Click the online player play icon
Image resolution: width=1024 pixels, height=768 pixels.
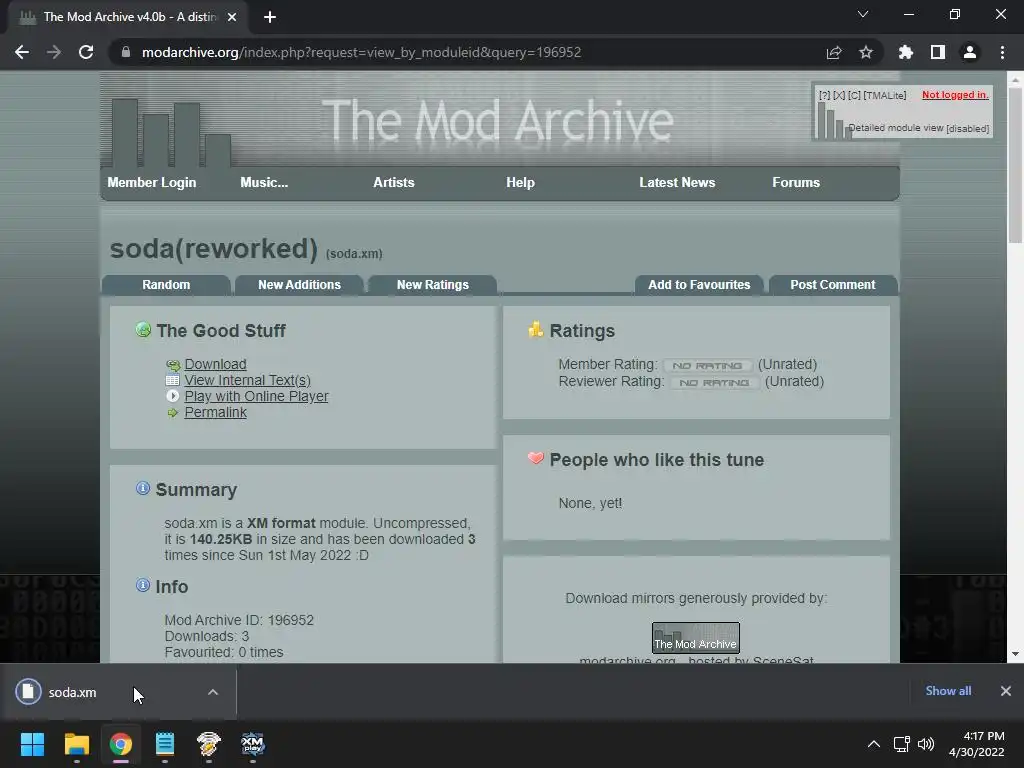(x=173, y=396)
